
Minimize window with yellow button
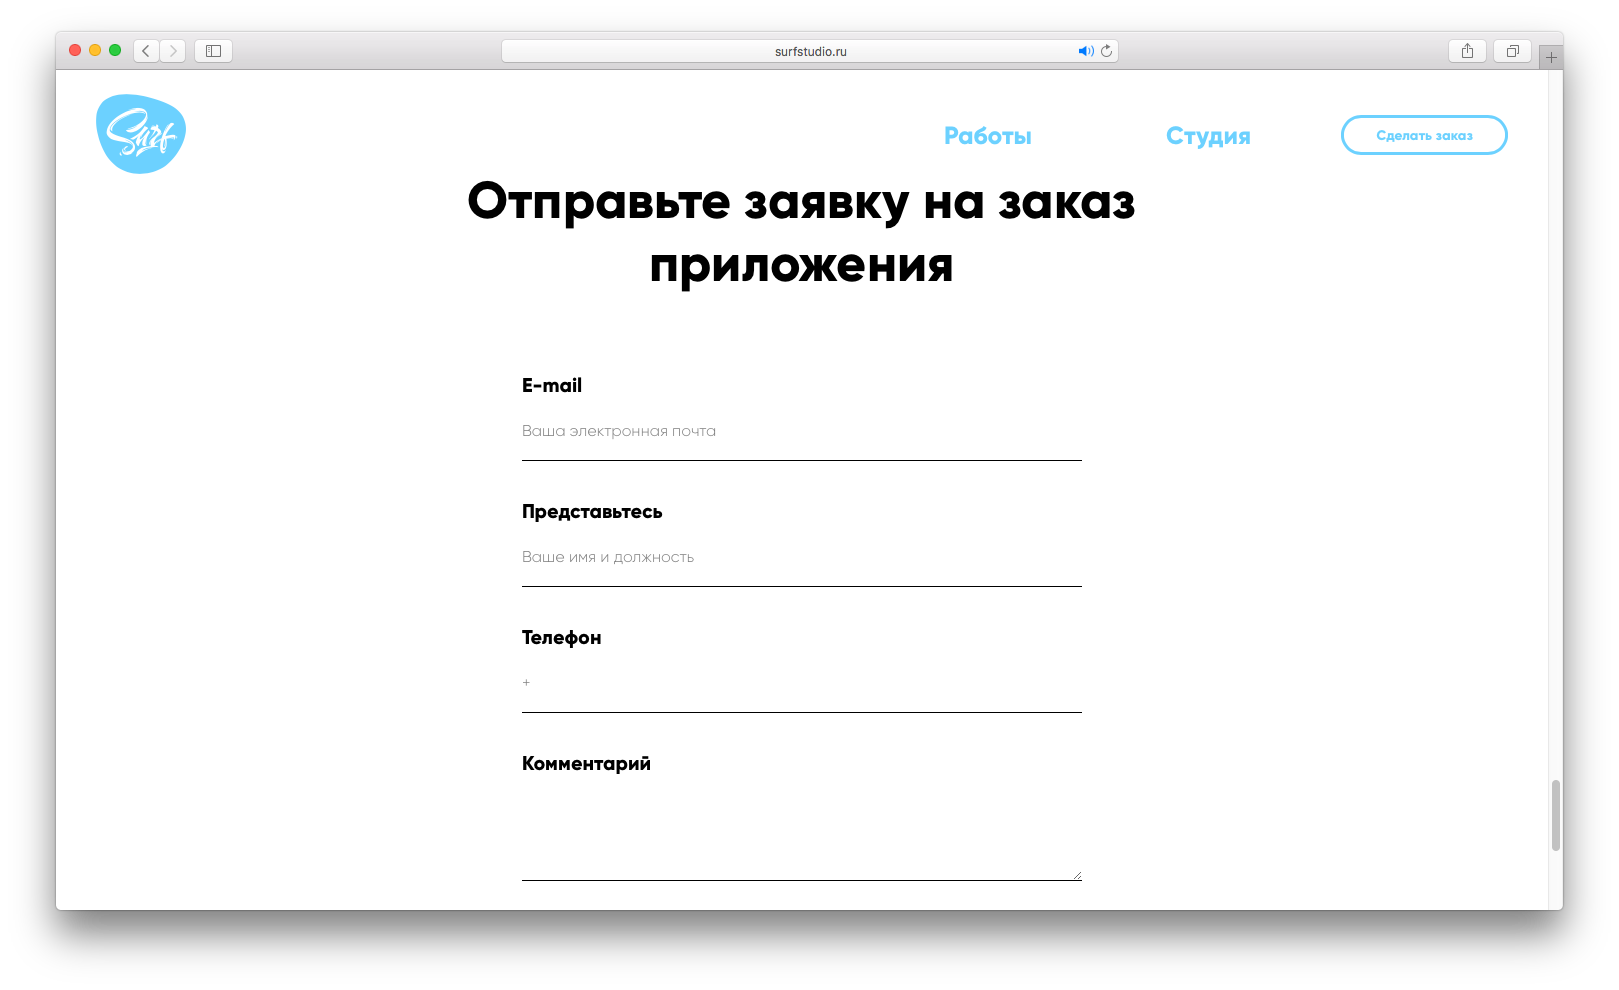pyautogui.click(x=95, y=50)
